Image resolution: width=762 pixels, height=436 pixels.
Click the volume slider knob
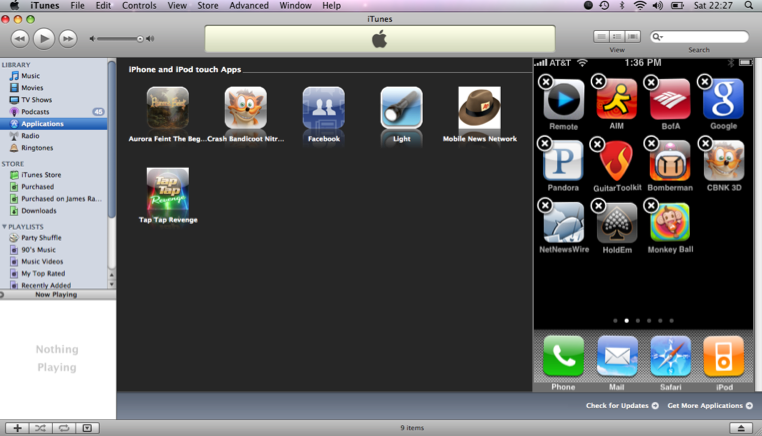[140, 39]
